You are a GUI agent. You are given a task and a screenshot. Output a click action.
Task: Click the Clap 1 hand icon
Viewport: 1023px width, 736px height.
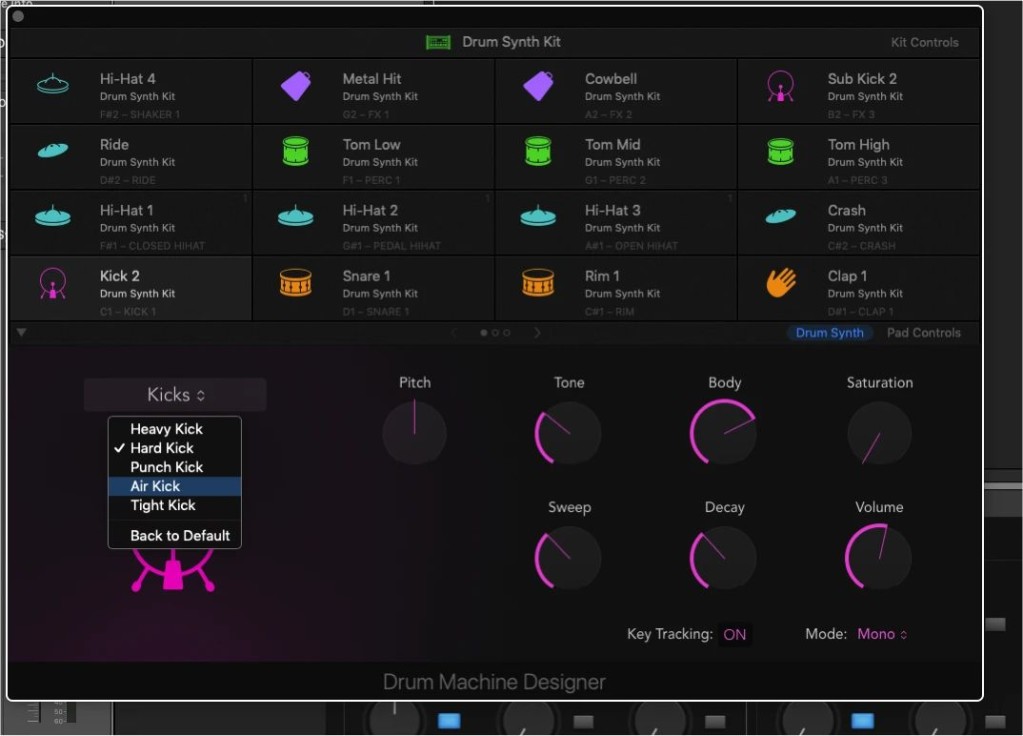coord(781,283)
